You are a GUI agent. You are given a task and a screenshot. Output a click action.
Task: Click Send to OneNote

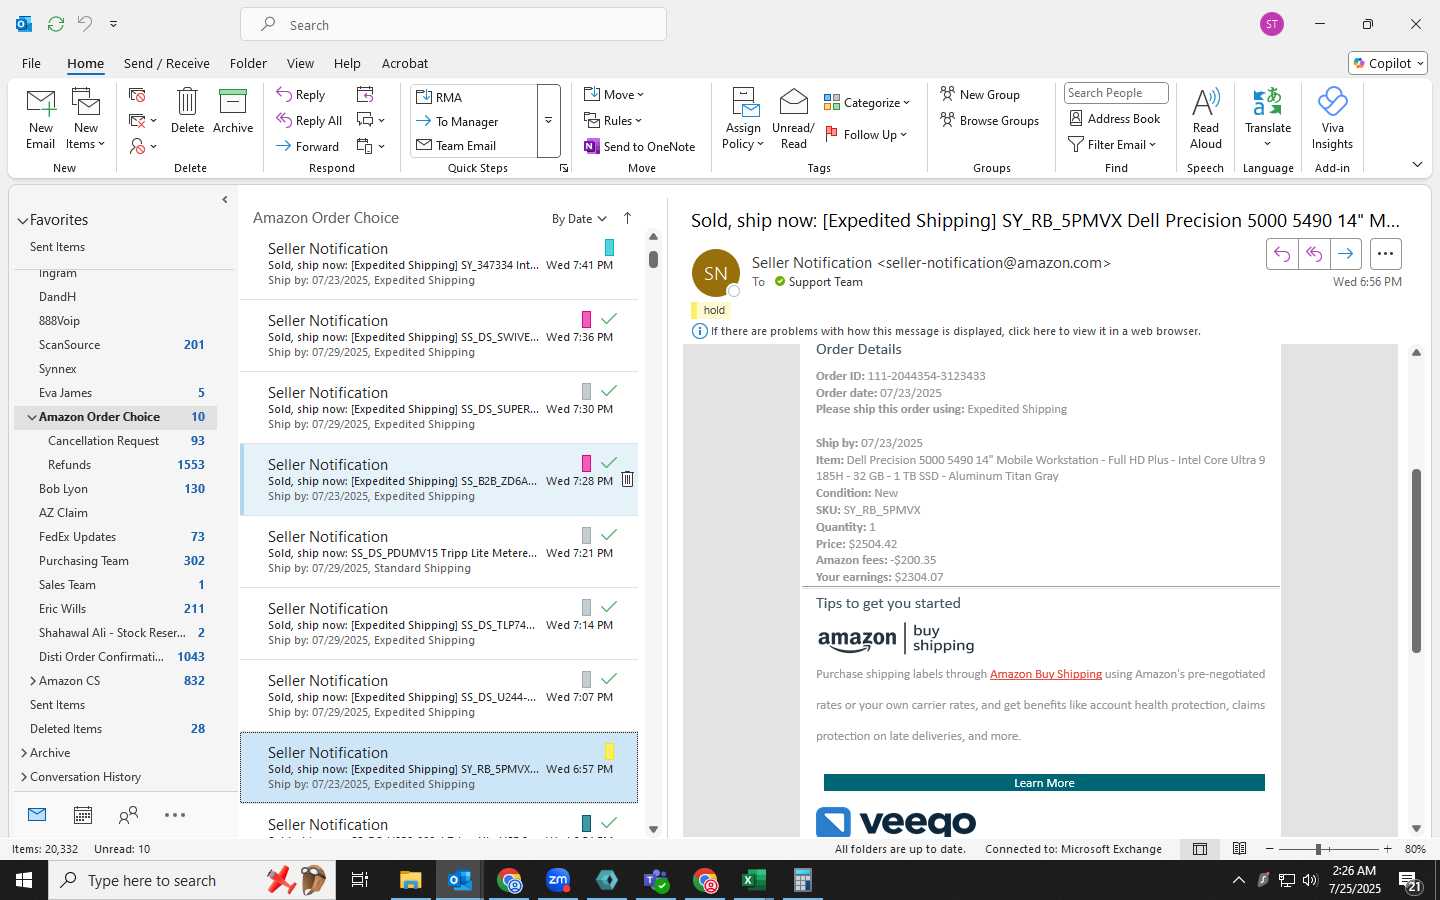[x=640, y=146]
